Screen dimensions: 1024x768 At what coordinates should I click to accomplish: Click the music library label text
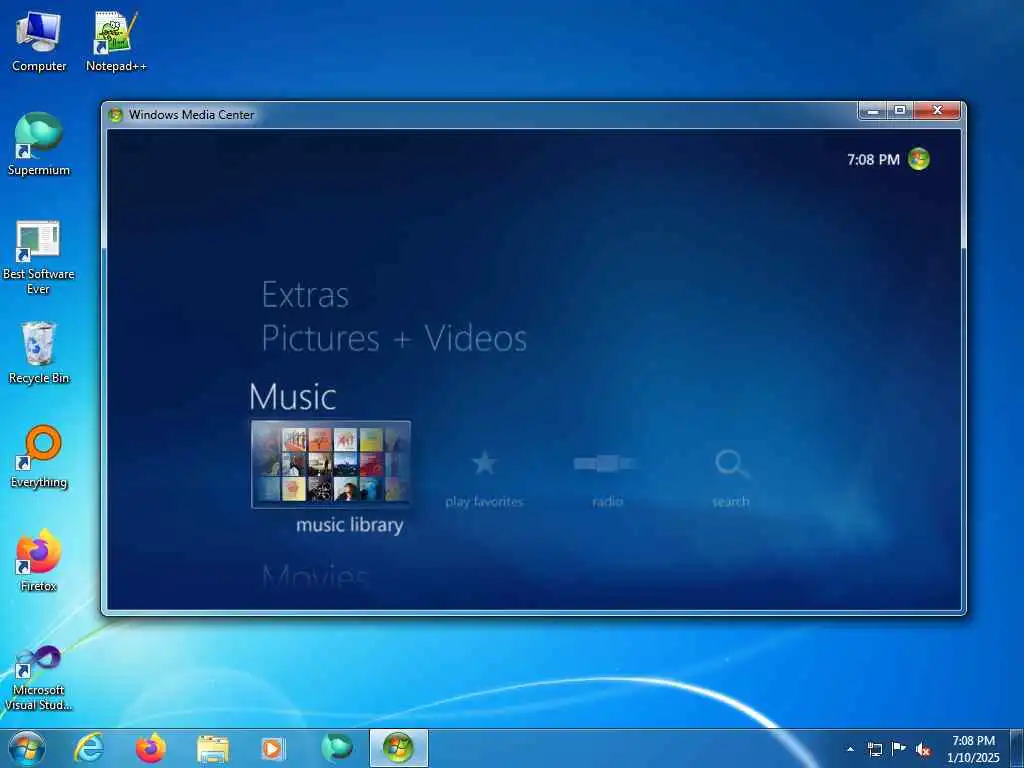click(x=349, y=525)
